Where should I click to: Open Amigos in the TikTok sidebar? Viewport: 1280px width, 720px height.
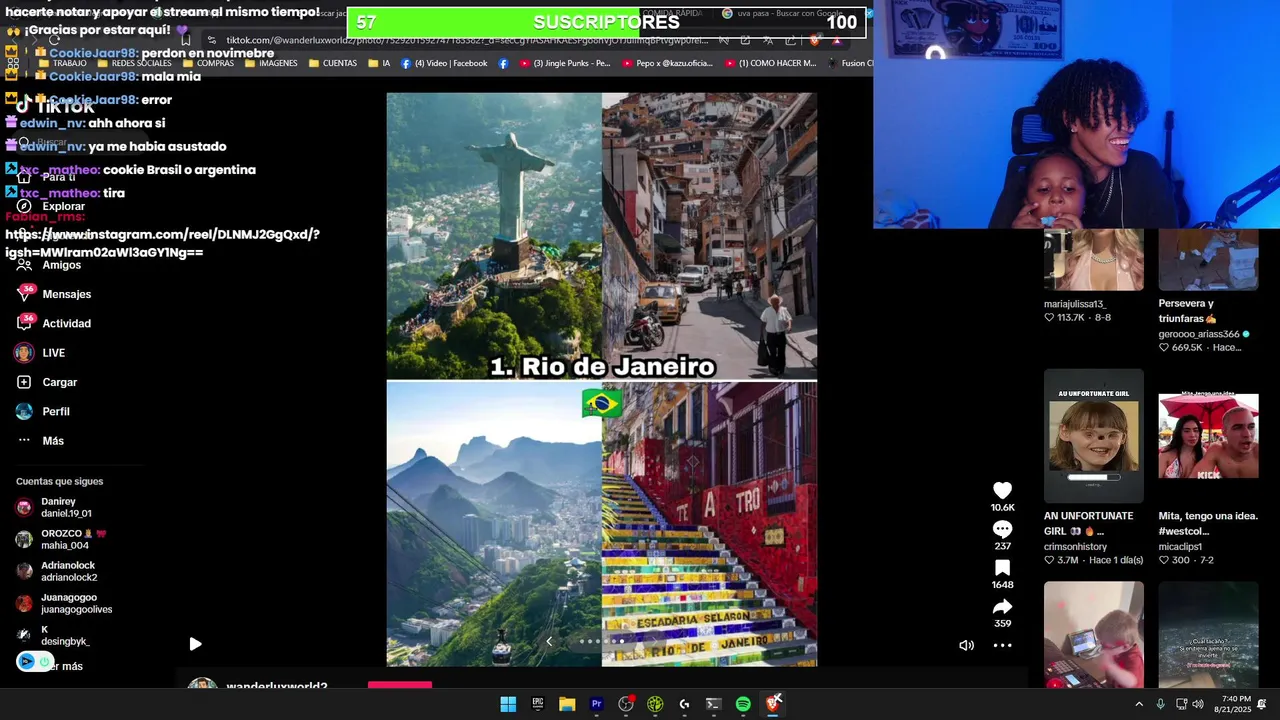tap(61, 265)
